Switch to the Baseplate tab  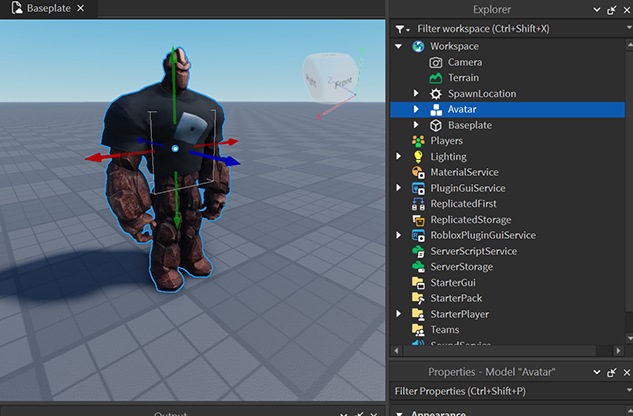click(49, 8)
